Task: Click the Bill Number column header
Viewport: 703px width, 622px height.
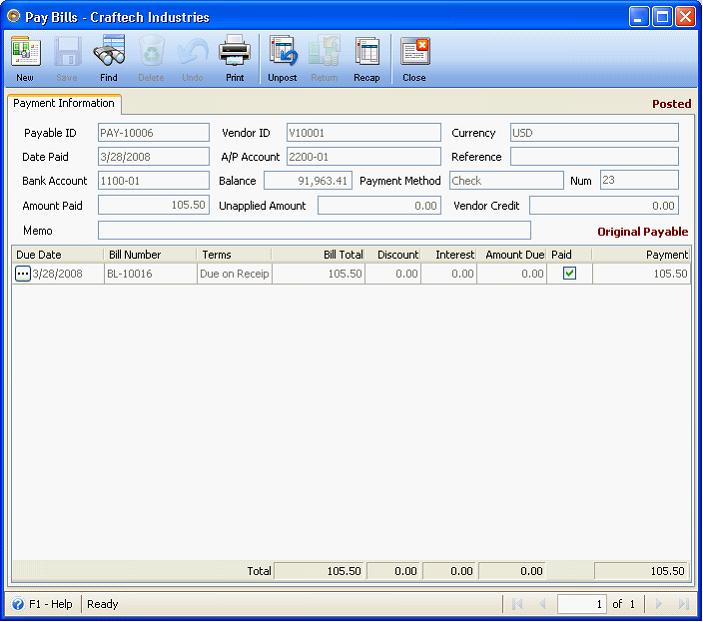Action: tap(151, 255)
